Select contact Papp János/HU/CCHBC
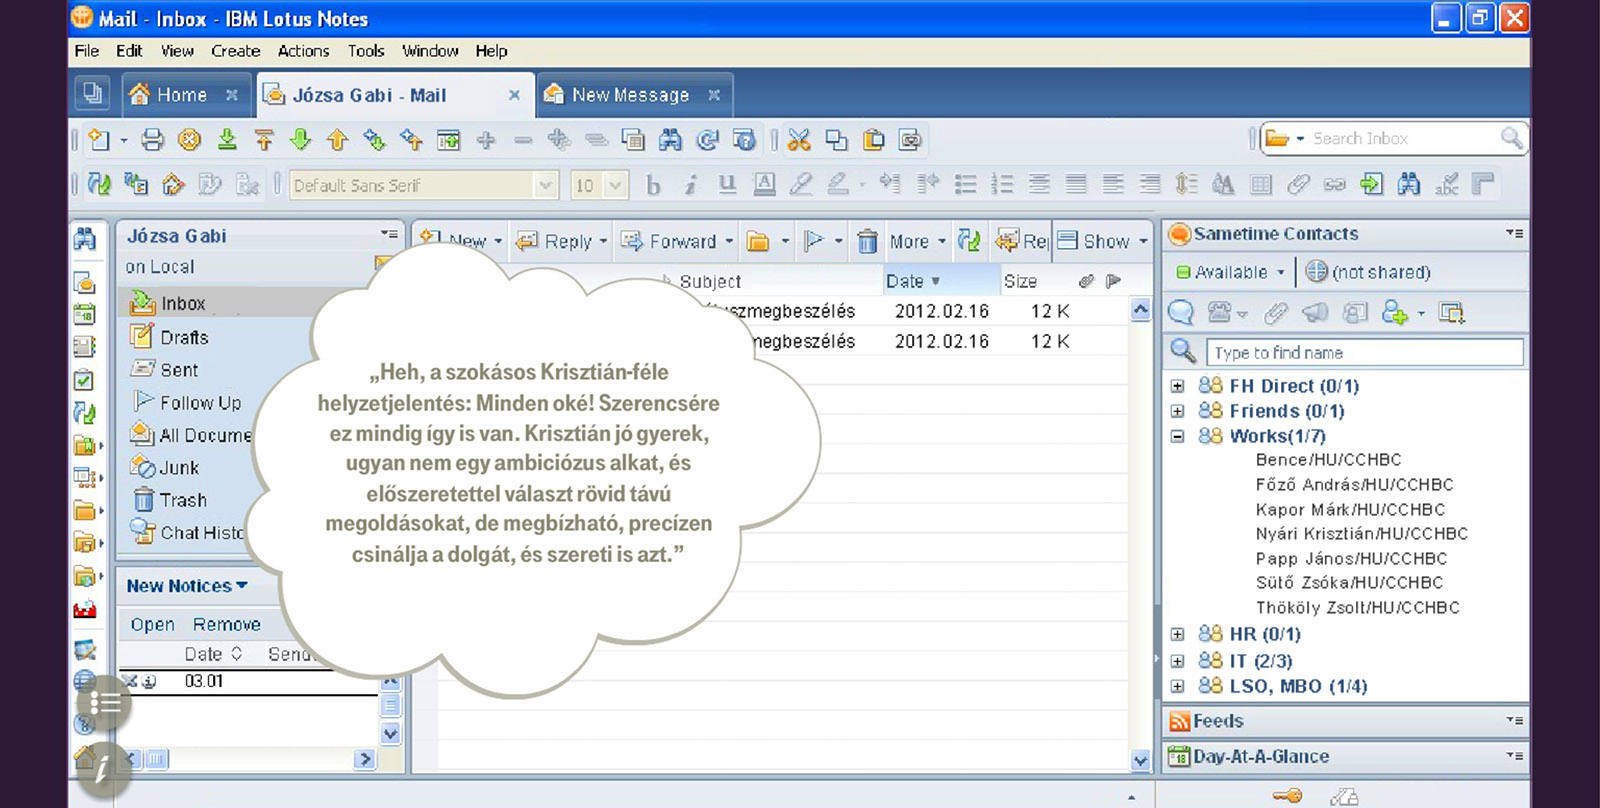Viewport: 1600px width, 808px height. (x=1351, y=559)
